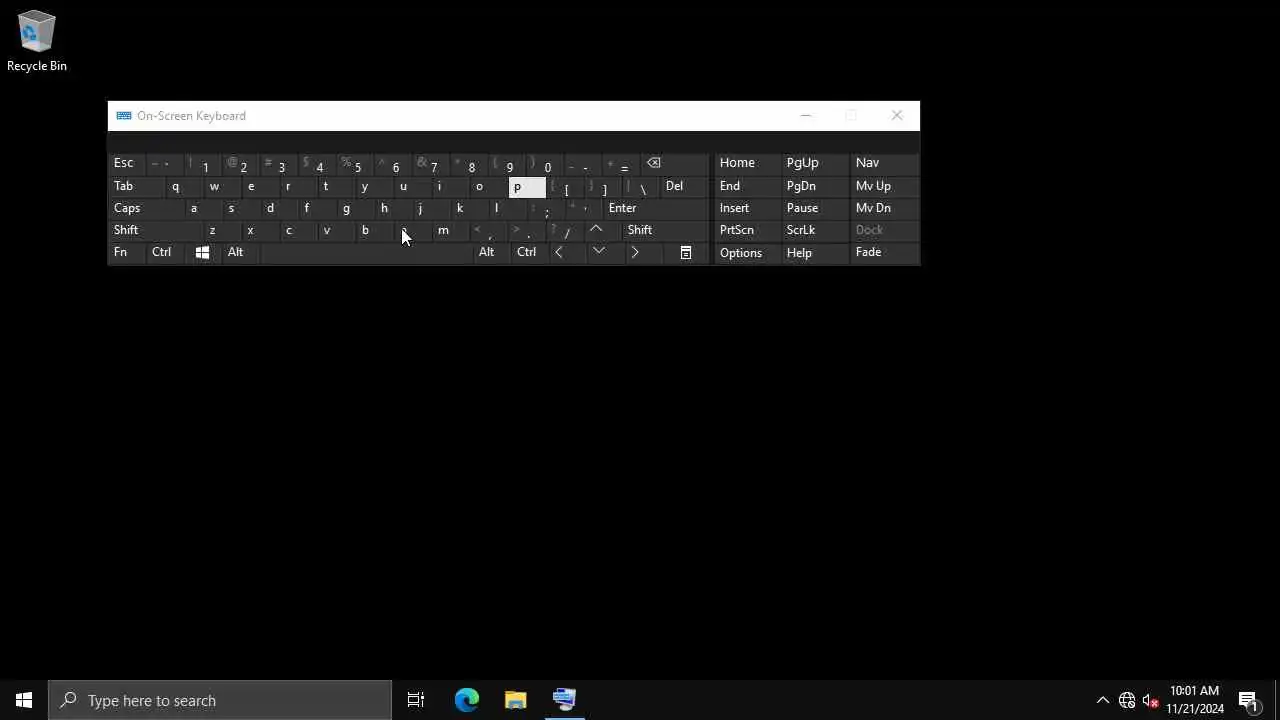The height and width of the screenshot is (720, 1280).
Task: Click the number 0 key
Action: (546, 163)
